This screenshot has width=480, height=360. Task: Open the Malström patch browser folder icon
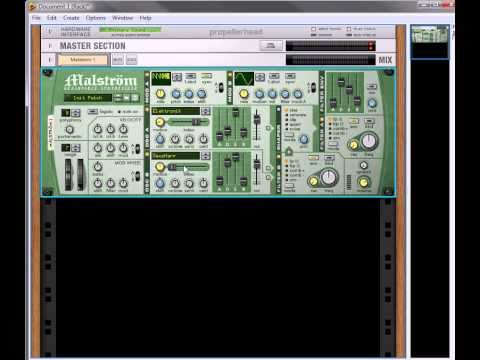point(126,98)
